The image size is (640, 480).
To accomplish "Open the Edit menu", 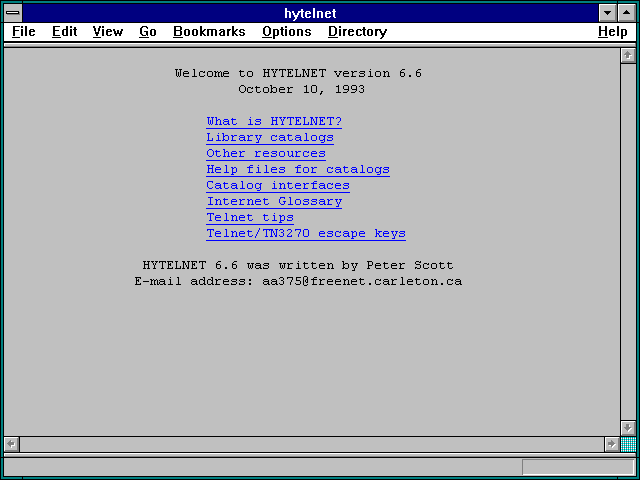I will coord(64,31).
